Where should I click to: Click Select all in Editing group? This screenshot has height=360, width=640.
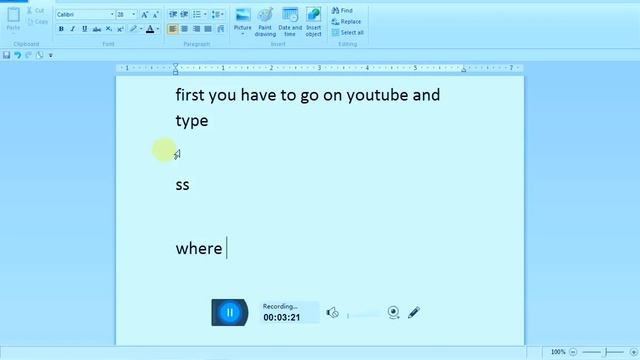[x=347, y=33]
